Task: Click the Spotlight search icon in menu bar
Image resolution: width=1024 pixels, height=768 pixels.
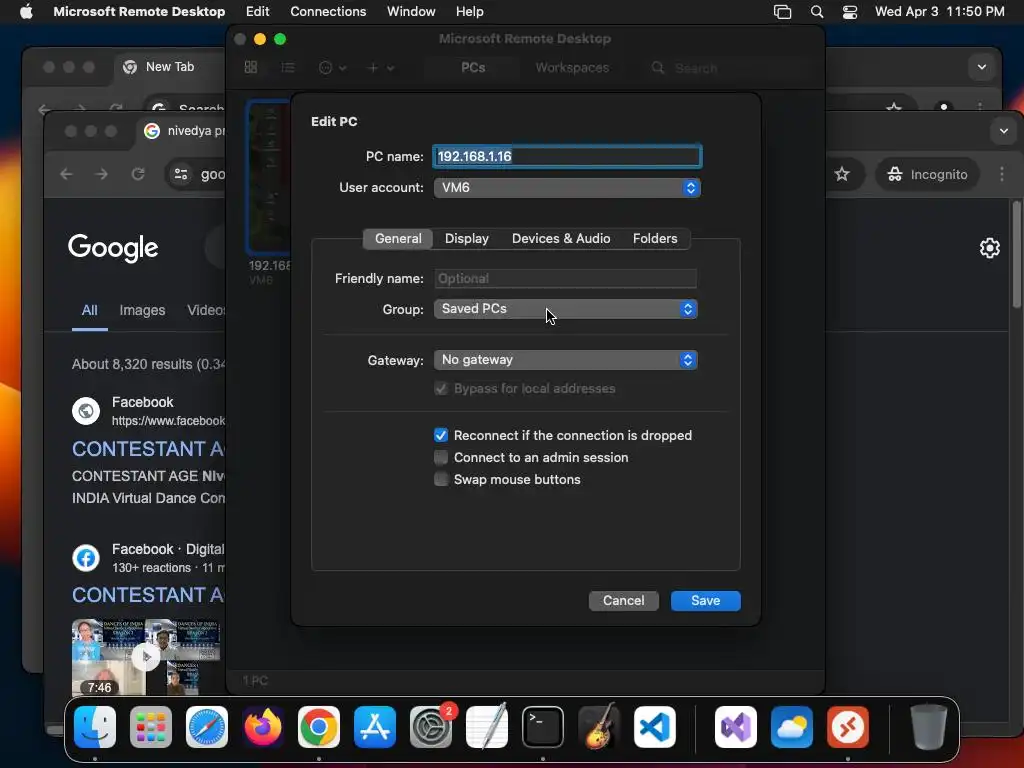Action: (816, 12)
